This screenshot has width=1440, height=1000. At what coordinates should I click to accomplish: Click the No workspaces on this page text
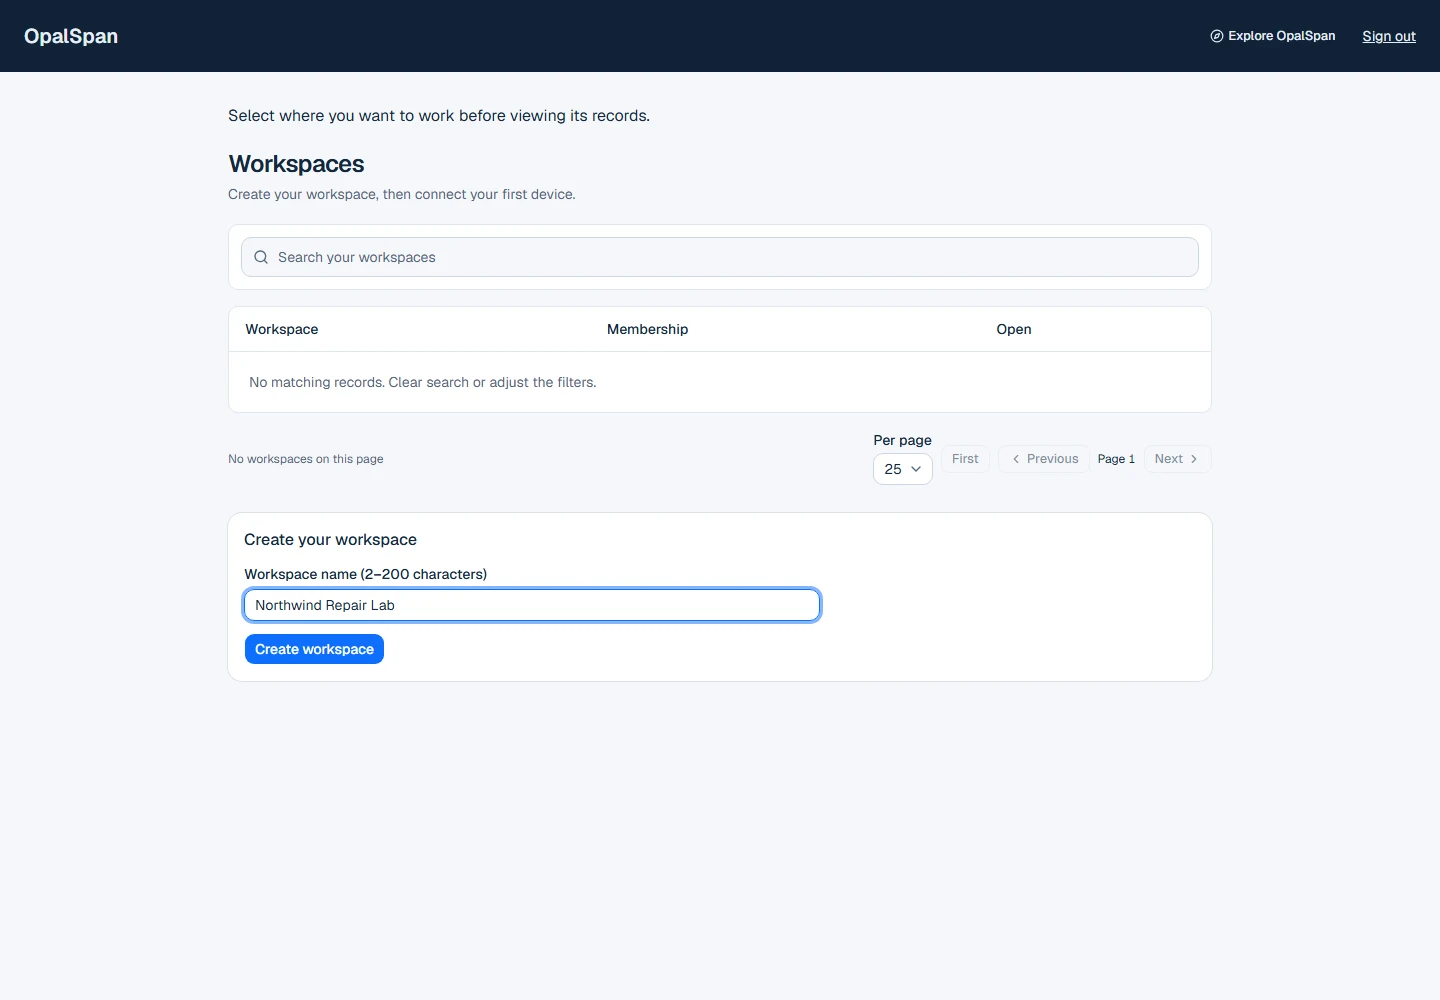pyautogui.click(x=306, y=459)
